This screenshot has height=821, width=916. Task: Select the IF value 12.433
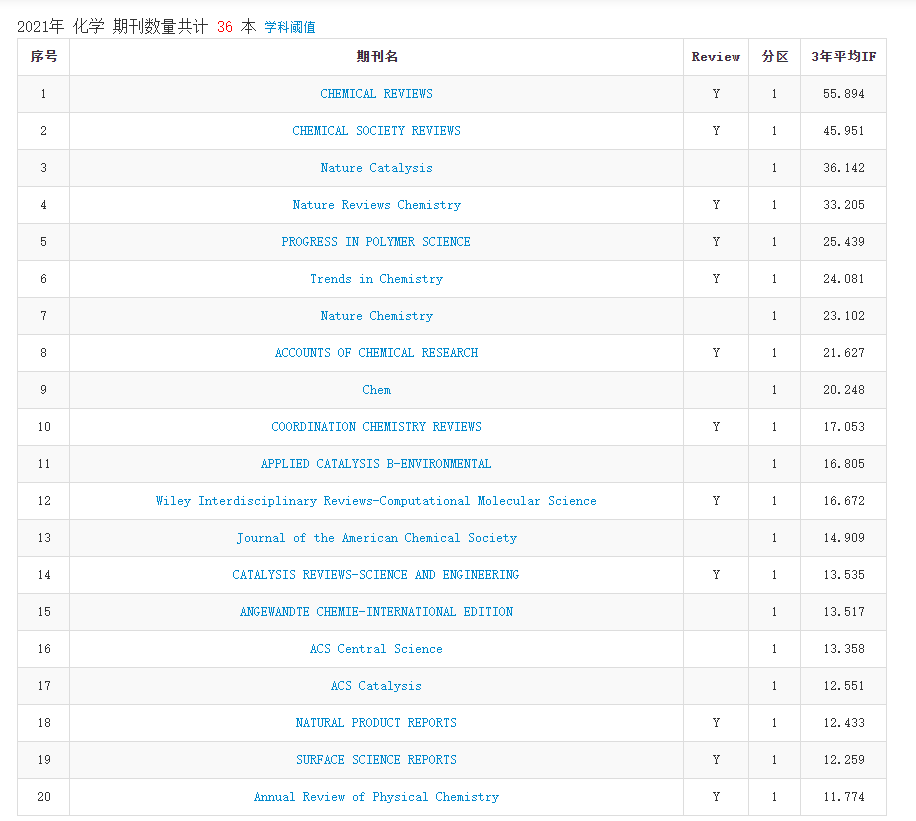point(844,723)
